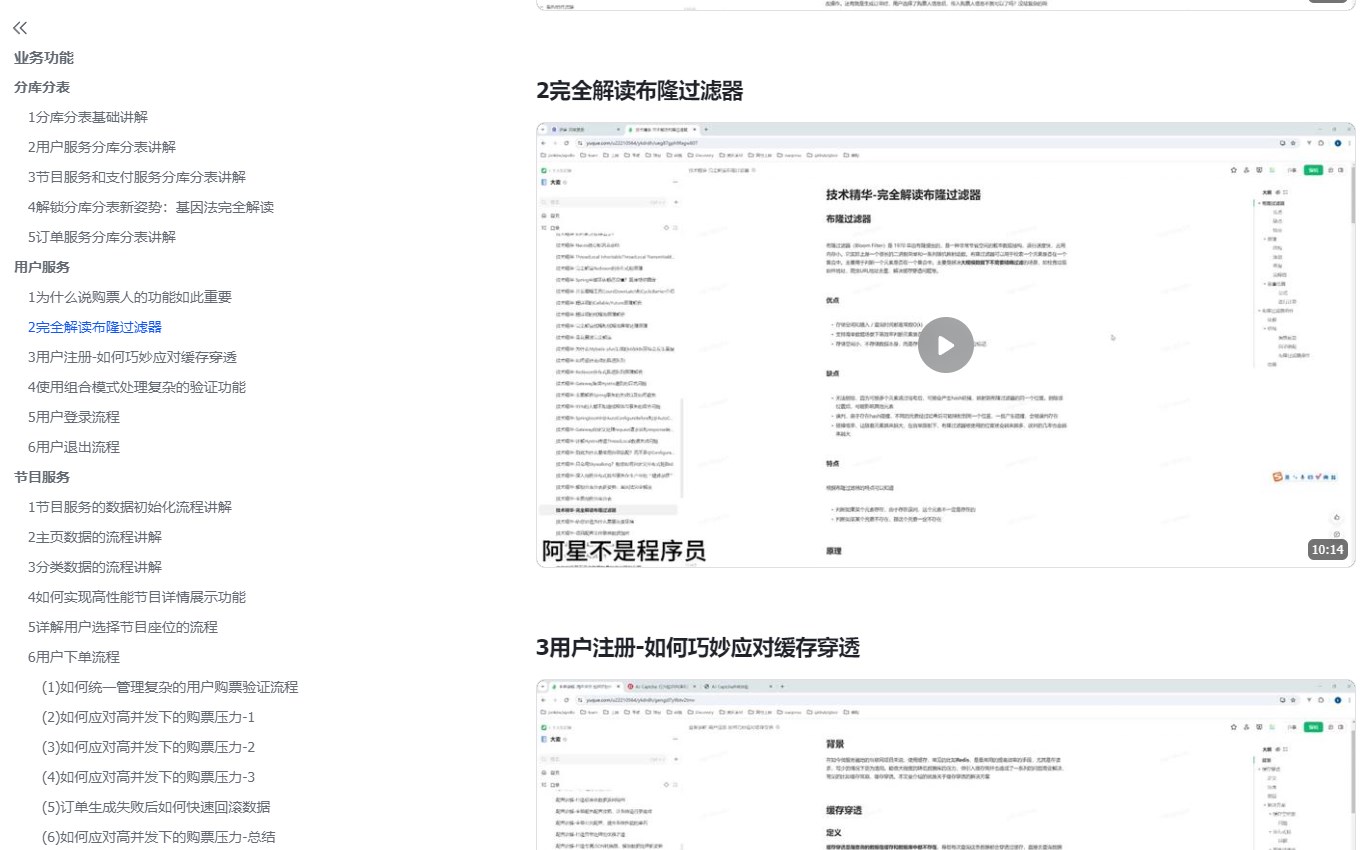Go to 2用户服务分库分表讲解
Image resolution: width=1361 pixels, height=850 pixels.
point(102,147)
